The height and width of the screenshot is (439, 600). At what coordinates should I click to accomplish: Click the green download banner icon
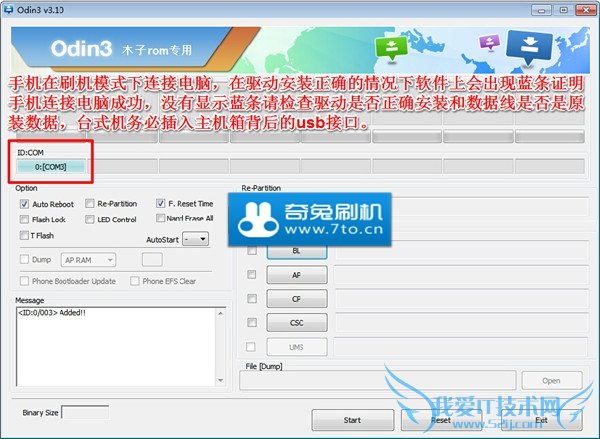point(391,48)
